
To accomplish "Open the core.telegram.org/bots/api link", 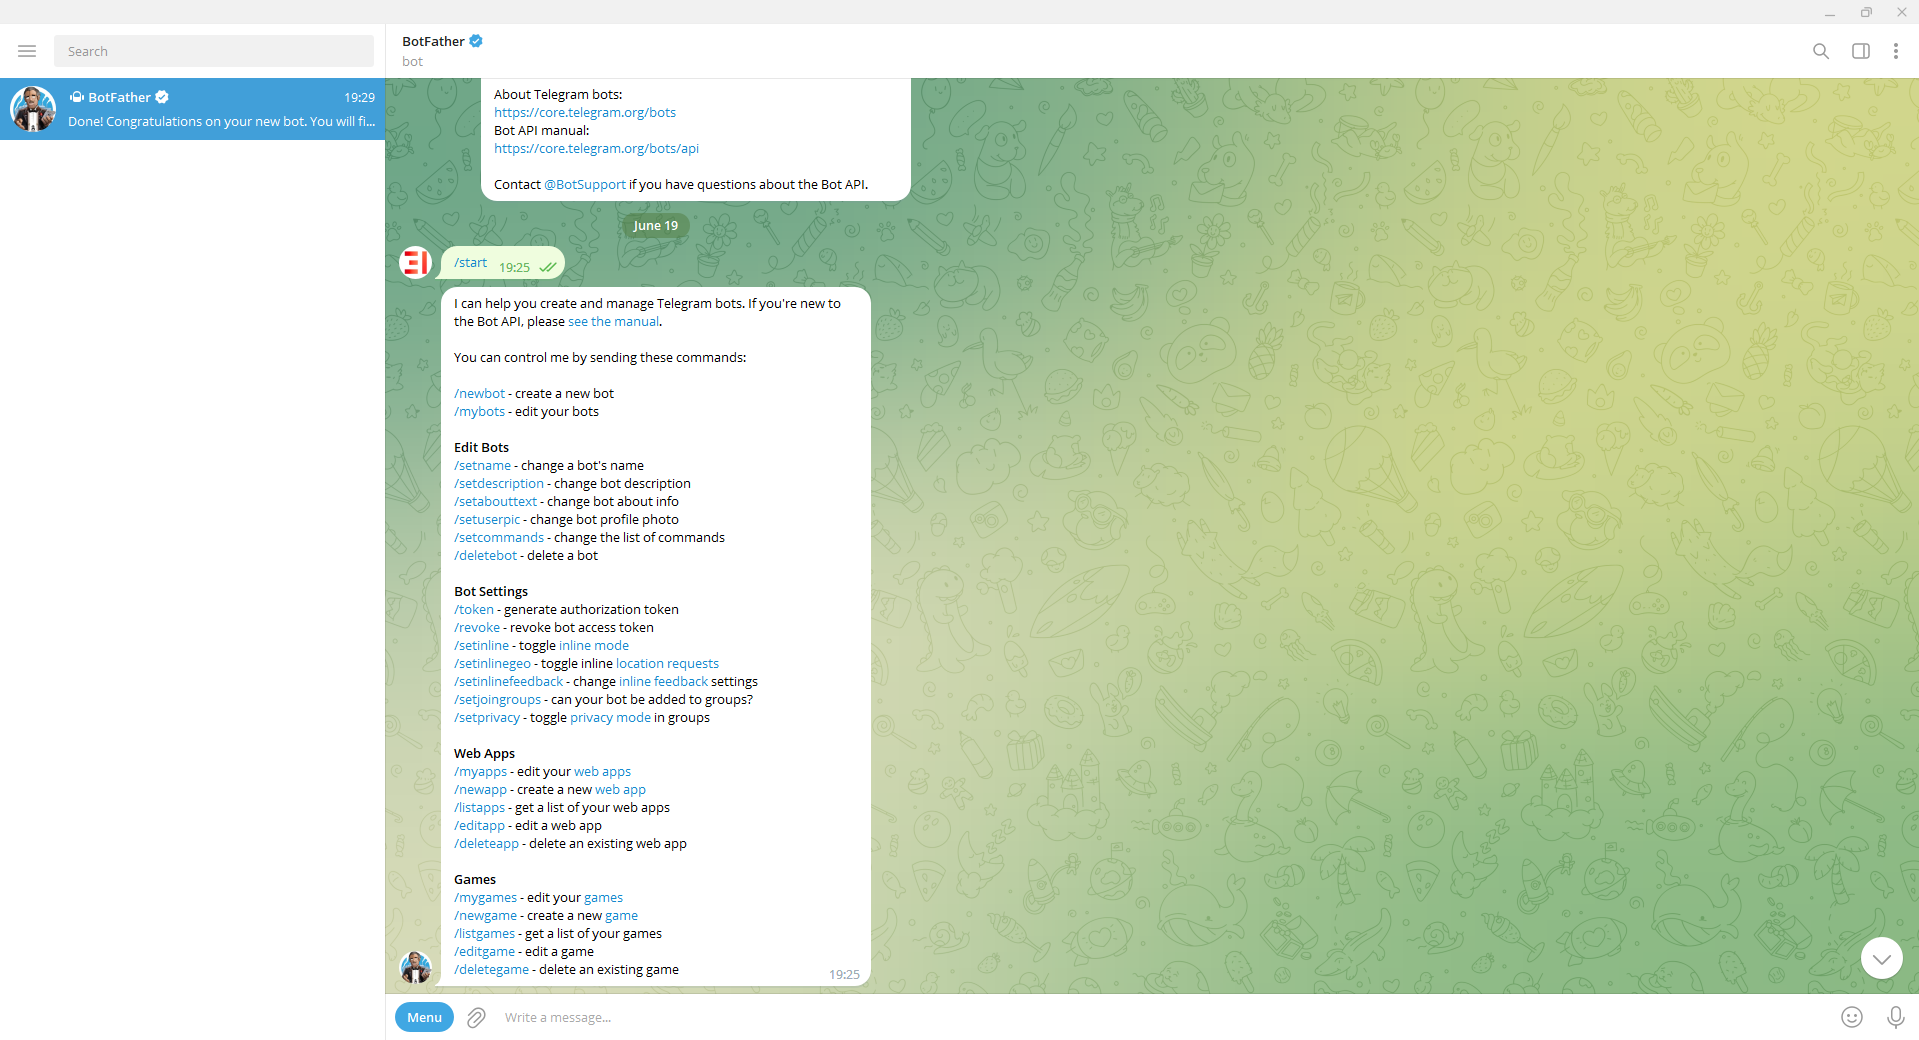I will (596, 148).
